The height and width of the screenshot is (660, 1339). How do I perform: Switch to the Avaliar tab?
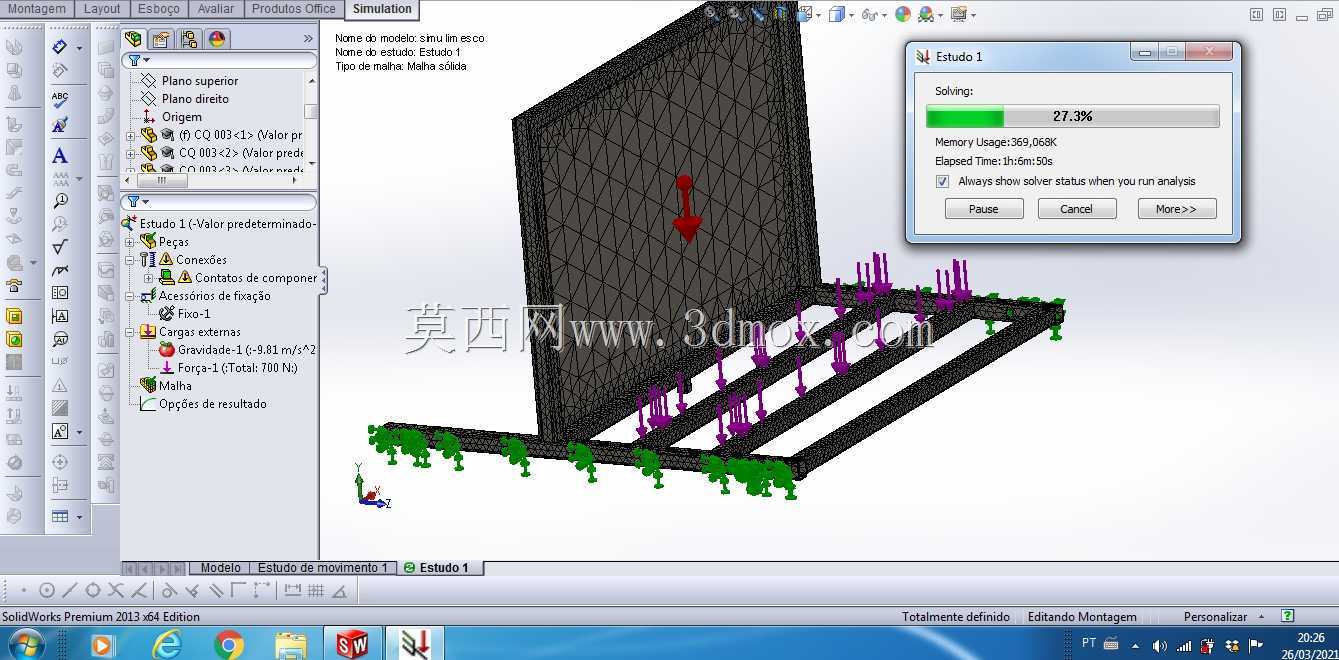tap(216, 9)
